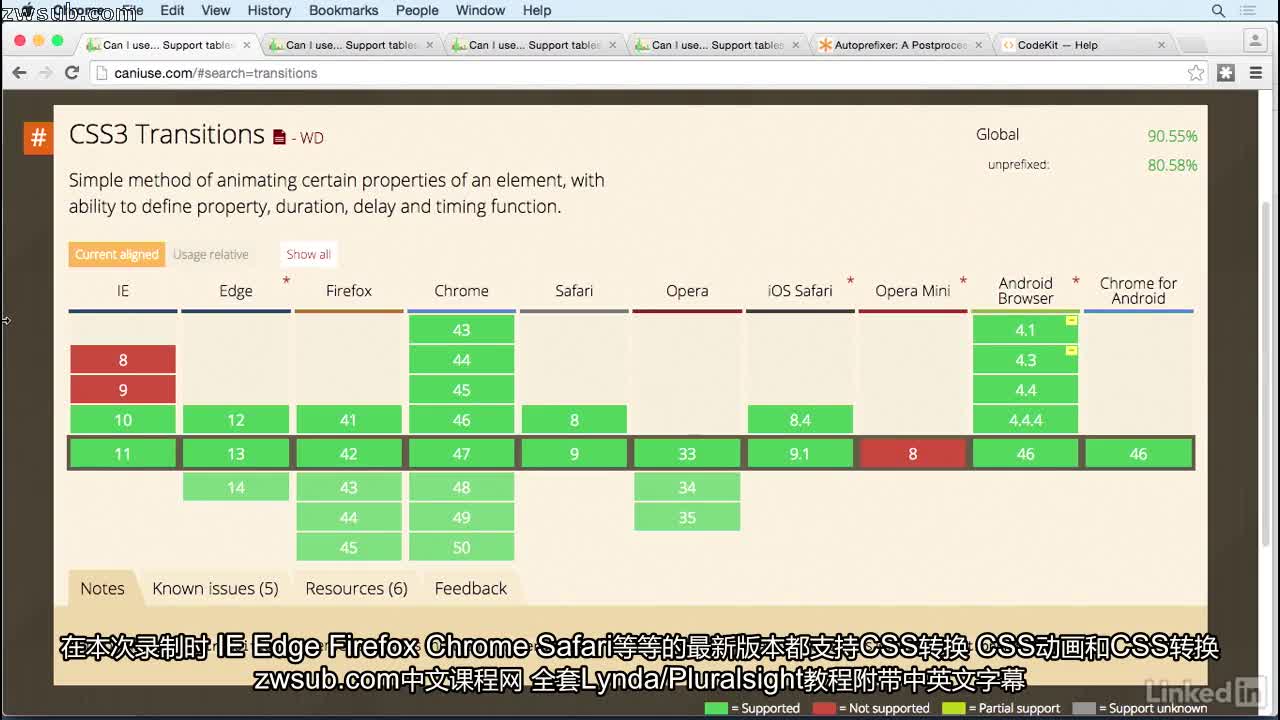Select the Current aligned view
1280x720 pixels.
pyautogui.click(x=116, y=254)
